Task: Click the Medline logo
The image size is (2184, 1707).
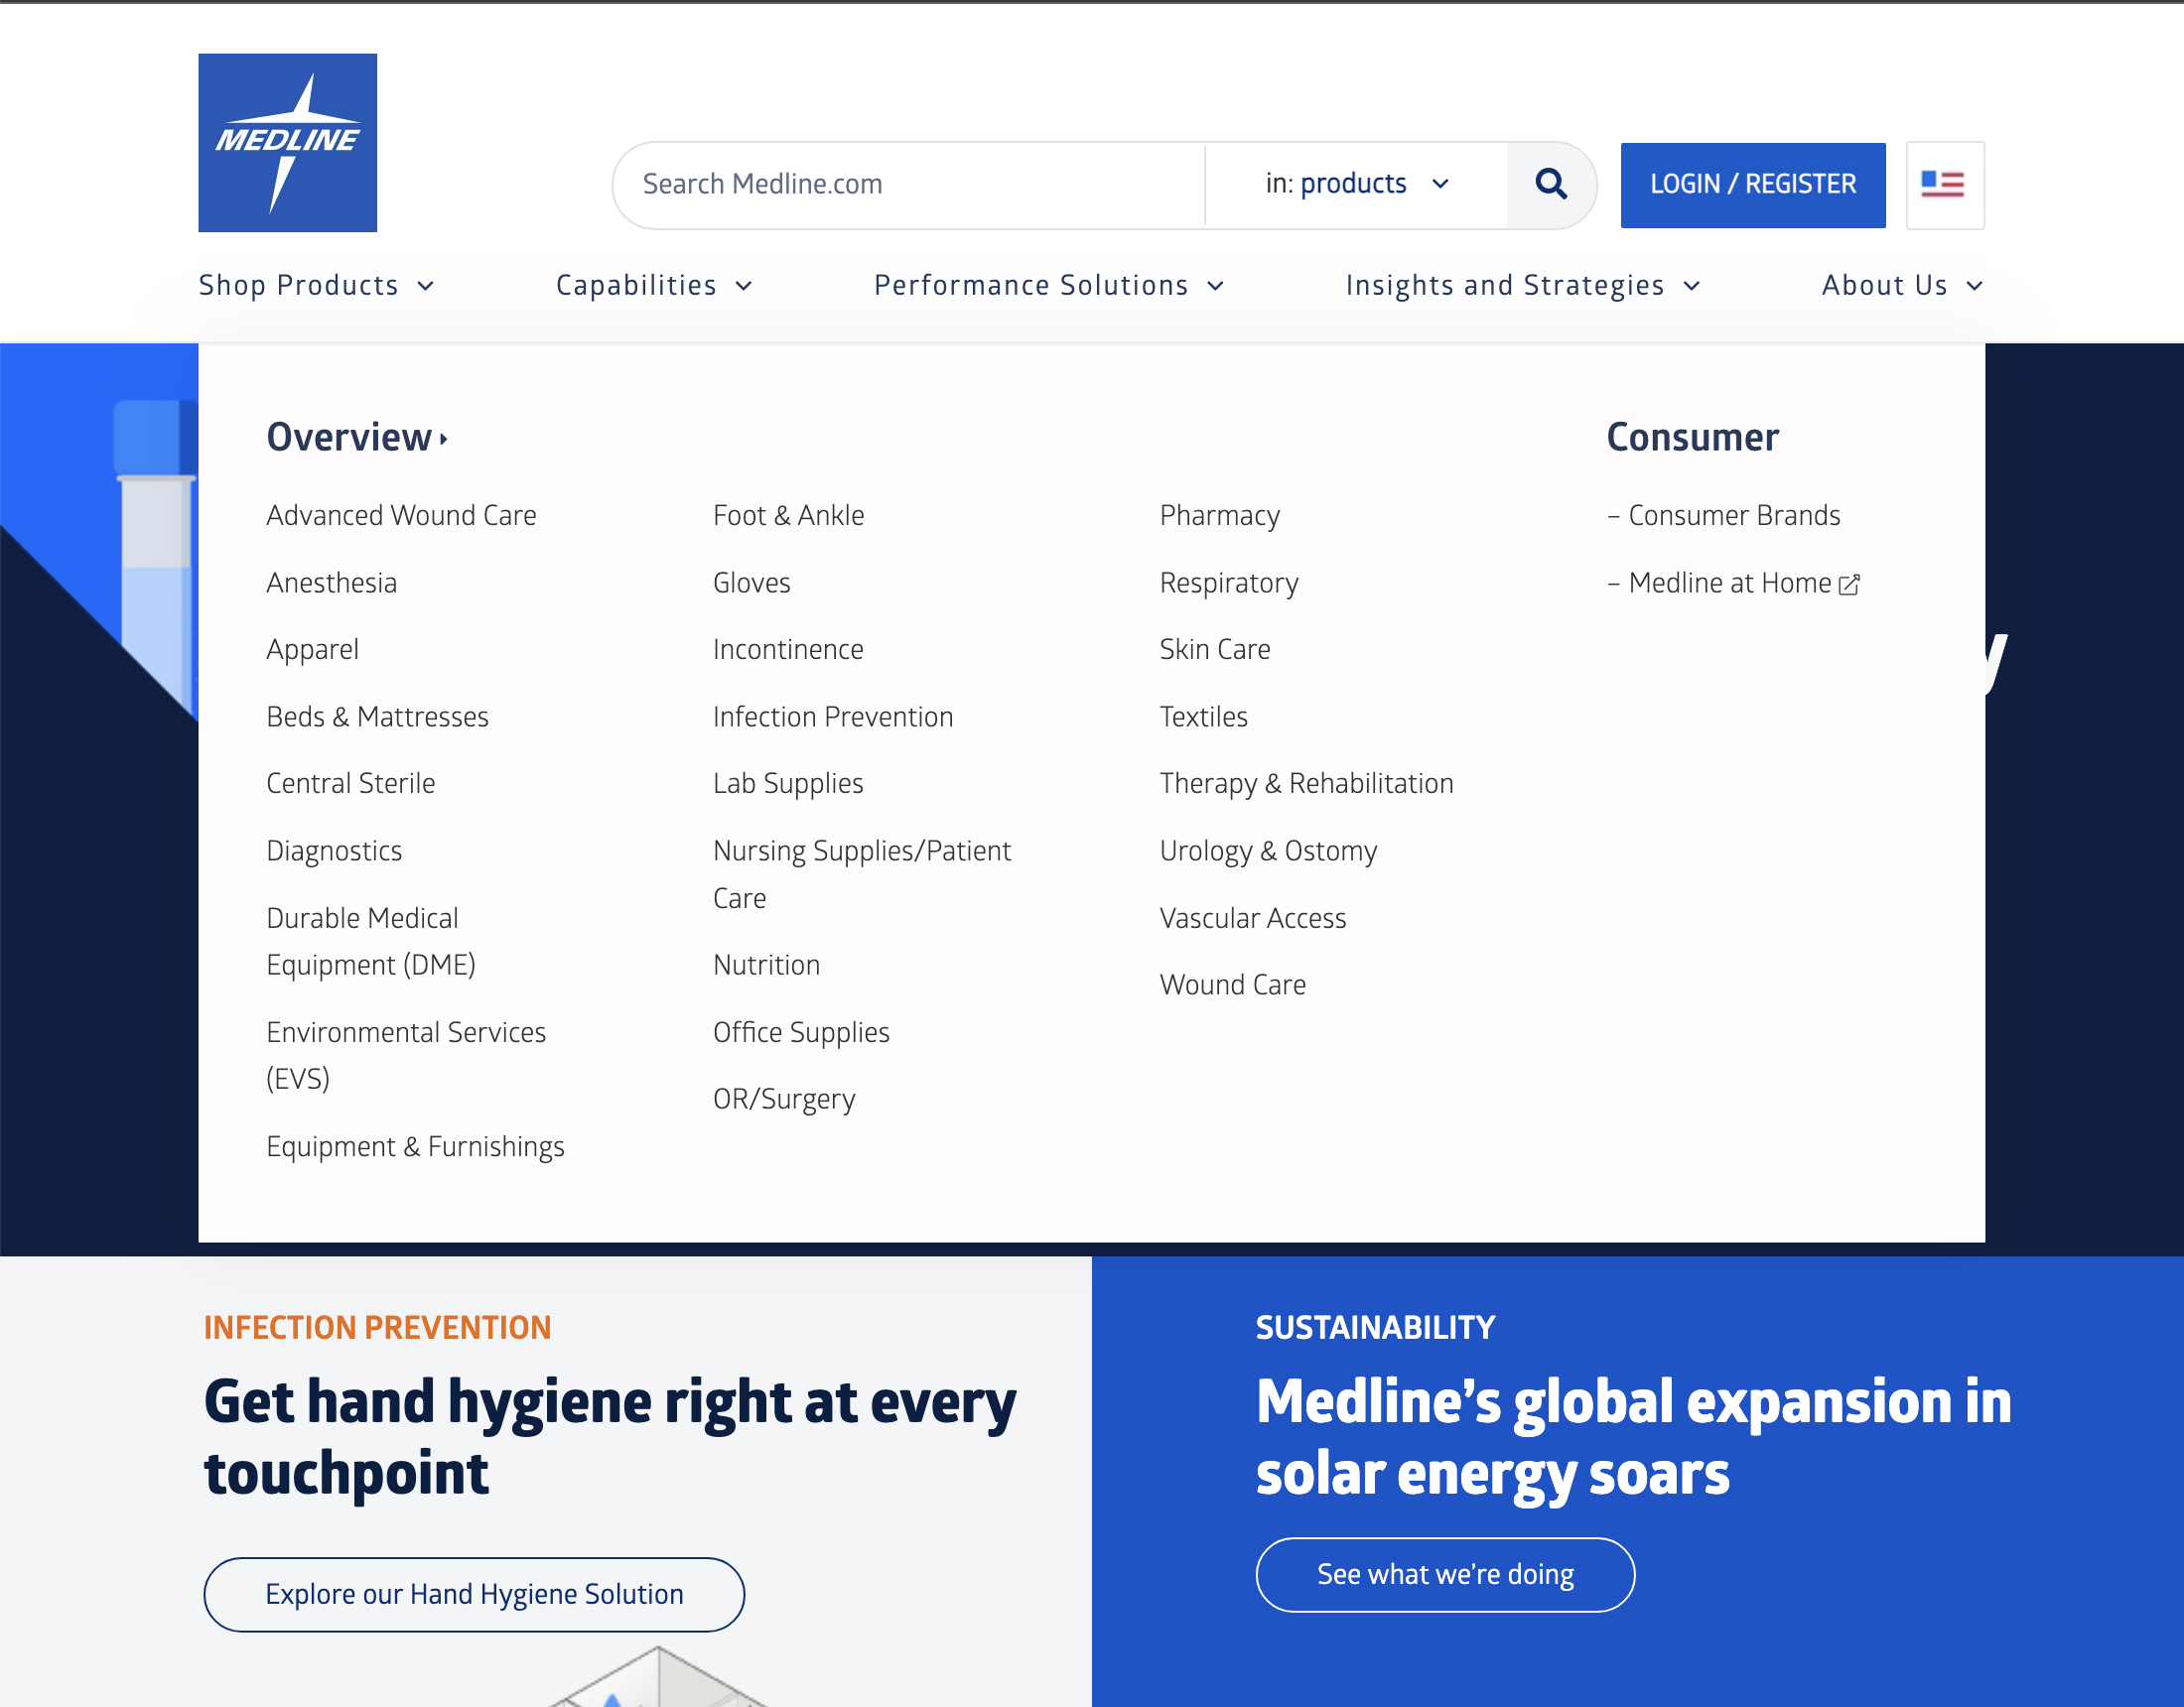Action: click(x=287, y=143)
